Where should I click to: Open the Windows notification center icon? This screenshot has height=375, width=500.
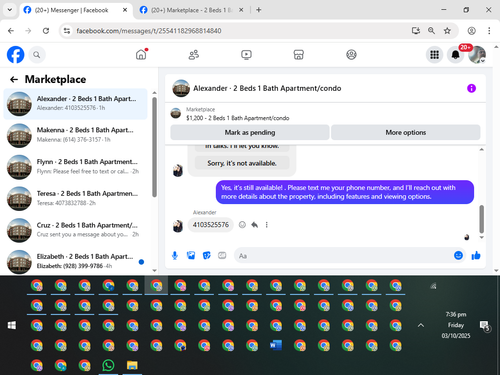pos(484,326)
